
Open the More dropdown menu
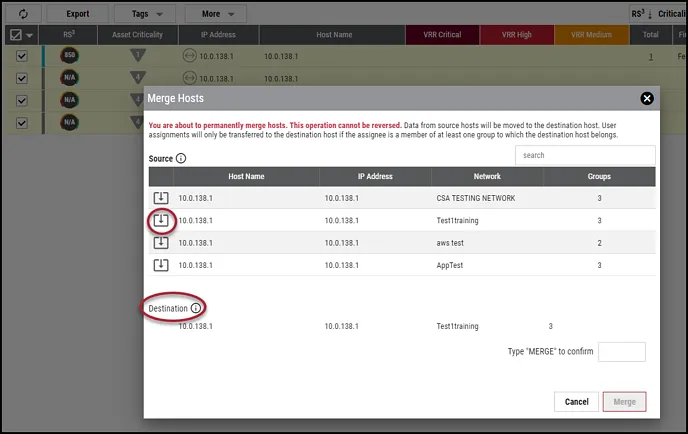pyautogui.click(x=216, y=14)
